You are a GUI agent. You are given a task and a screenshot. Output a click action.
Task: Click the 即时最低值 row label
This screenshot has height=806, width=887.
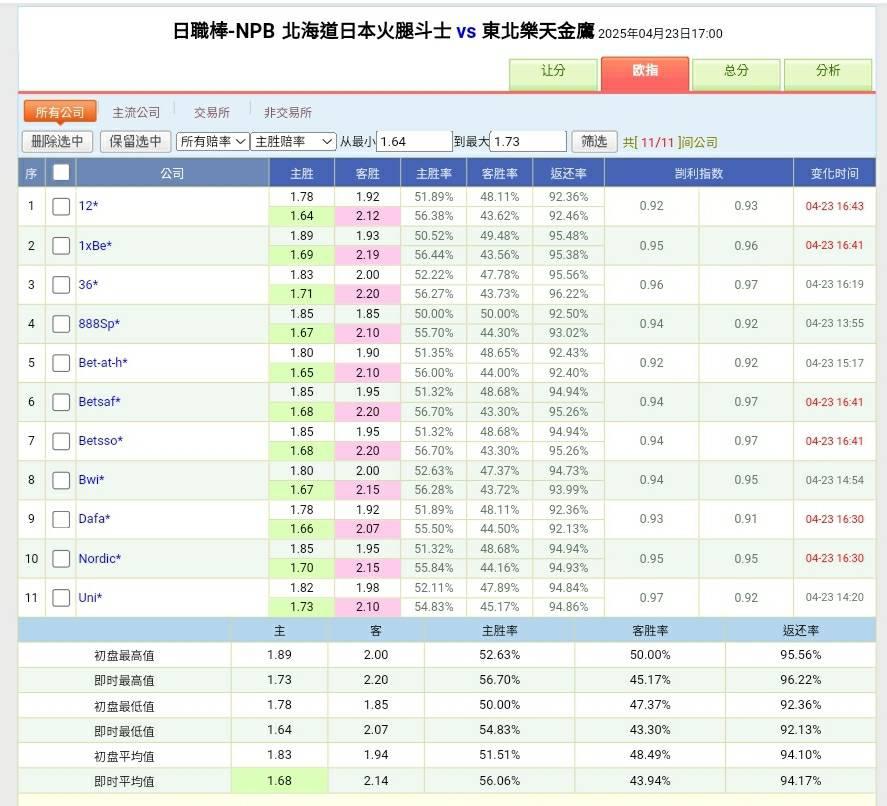pos(124,731)
